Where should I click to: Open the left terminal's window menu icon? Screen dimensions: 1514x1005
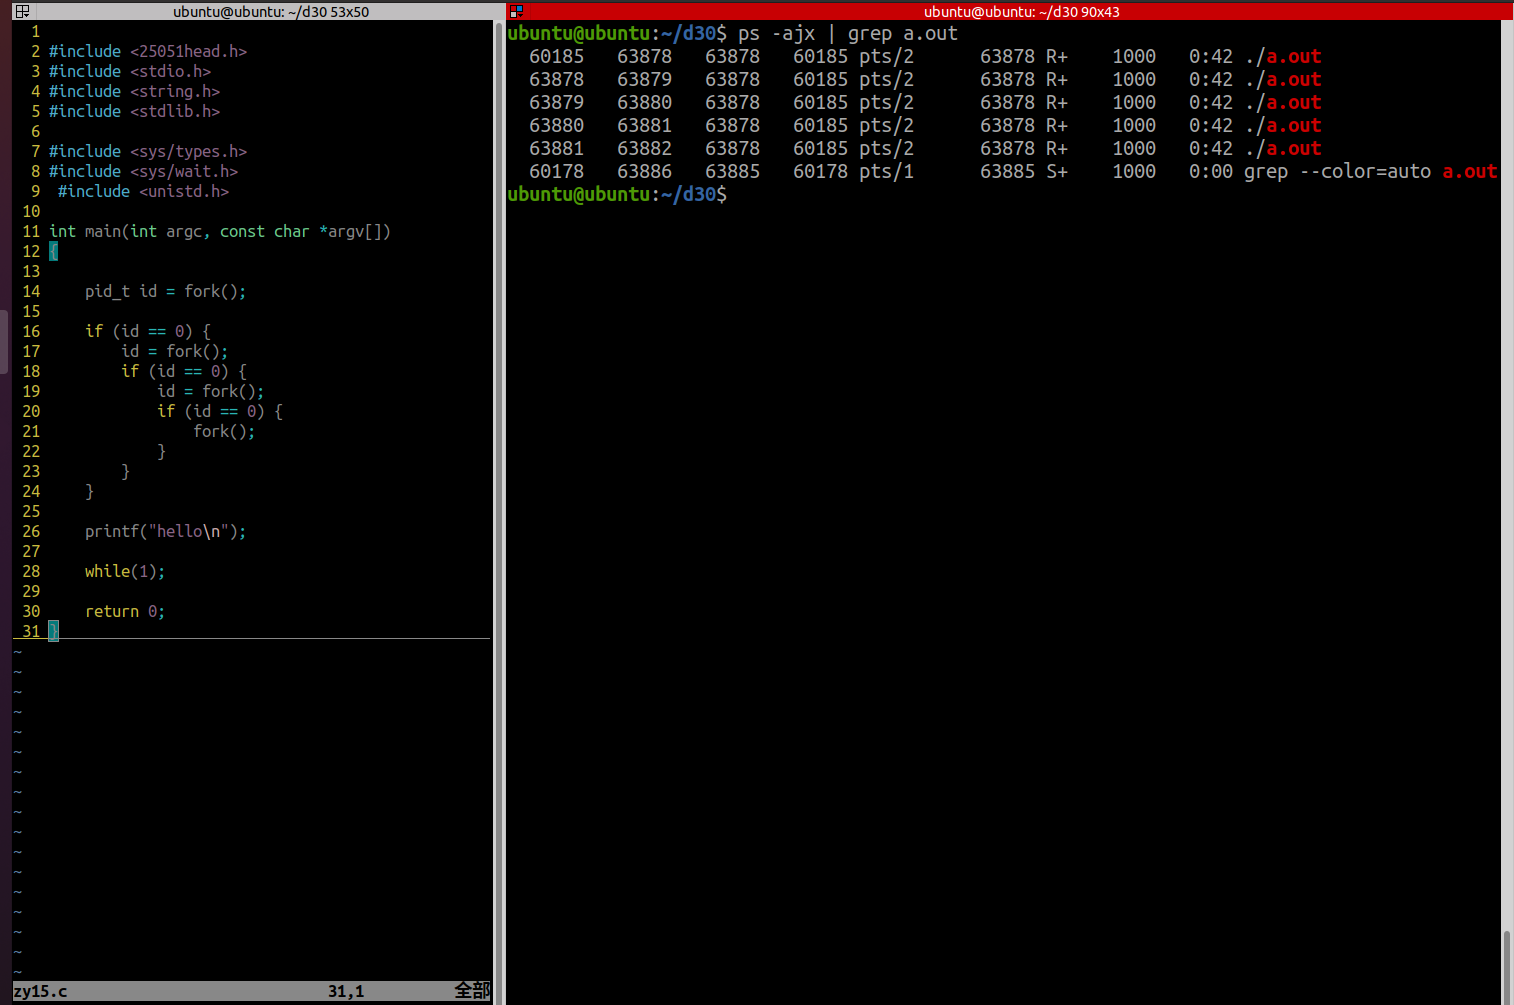point(20,11)
